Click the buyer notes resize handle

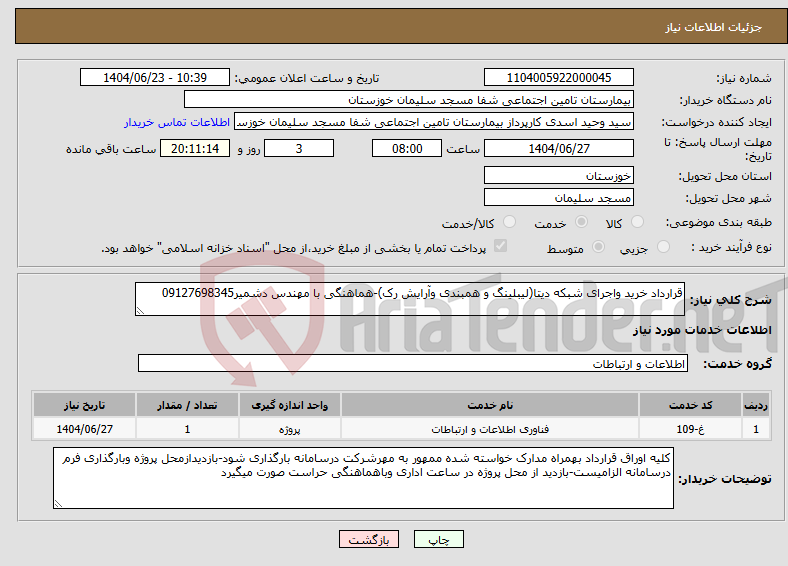[58, 503]
